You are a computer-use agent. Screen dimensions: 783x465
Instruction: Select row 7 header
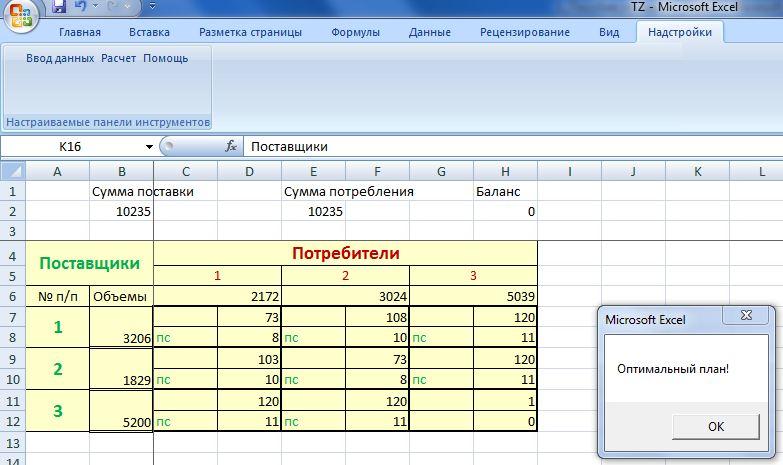pyautogui.click(x=12, y=317)
